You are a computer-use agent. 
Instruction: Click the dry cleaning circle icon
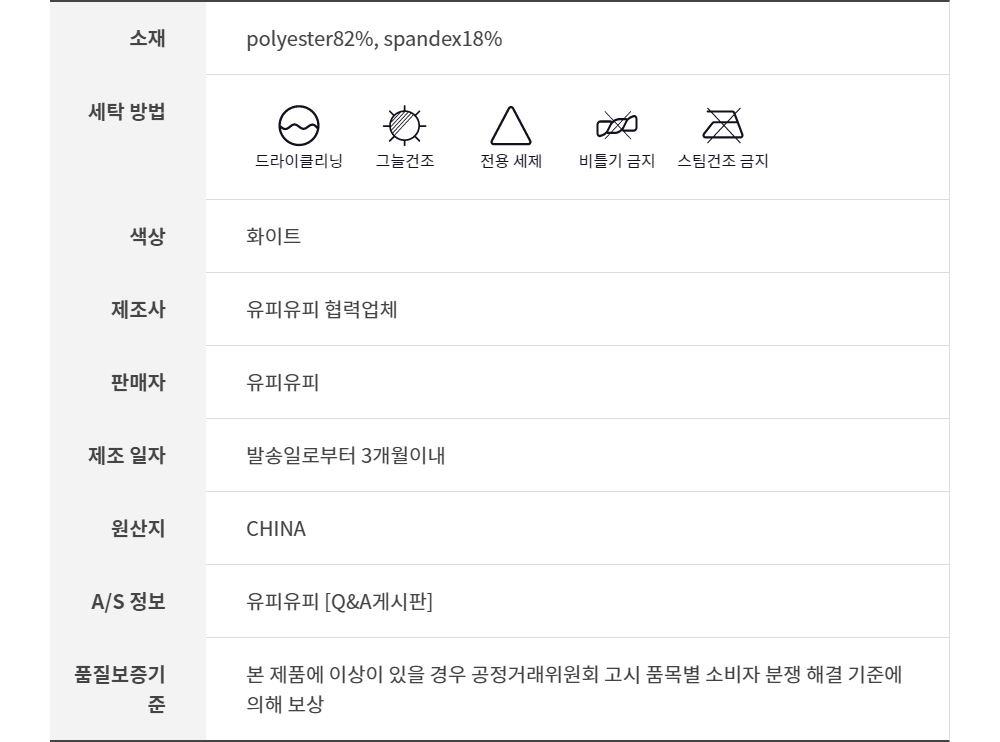(298, 126)
